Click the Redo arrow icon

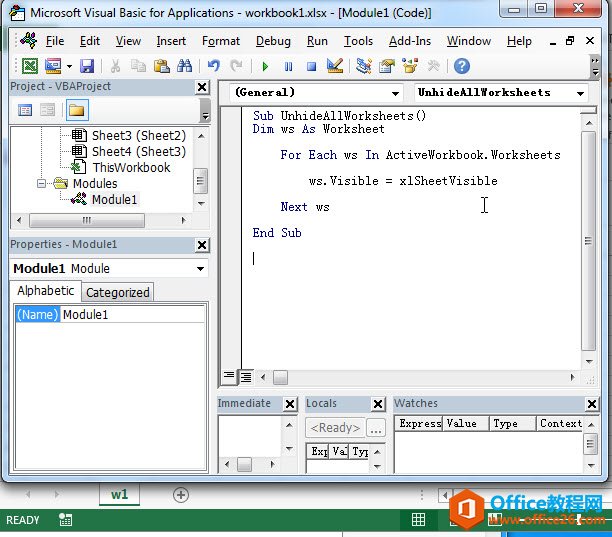coord(236,66)
